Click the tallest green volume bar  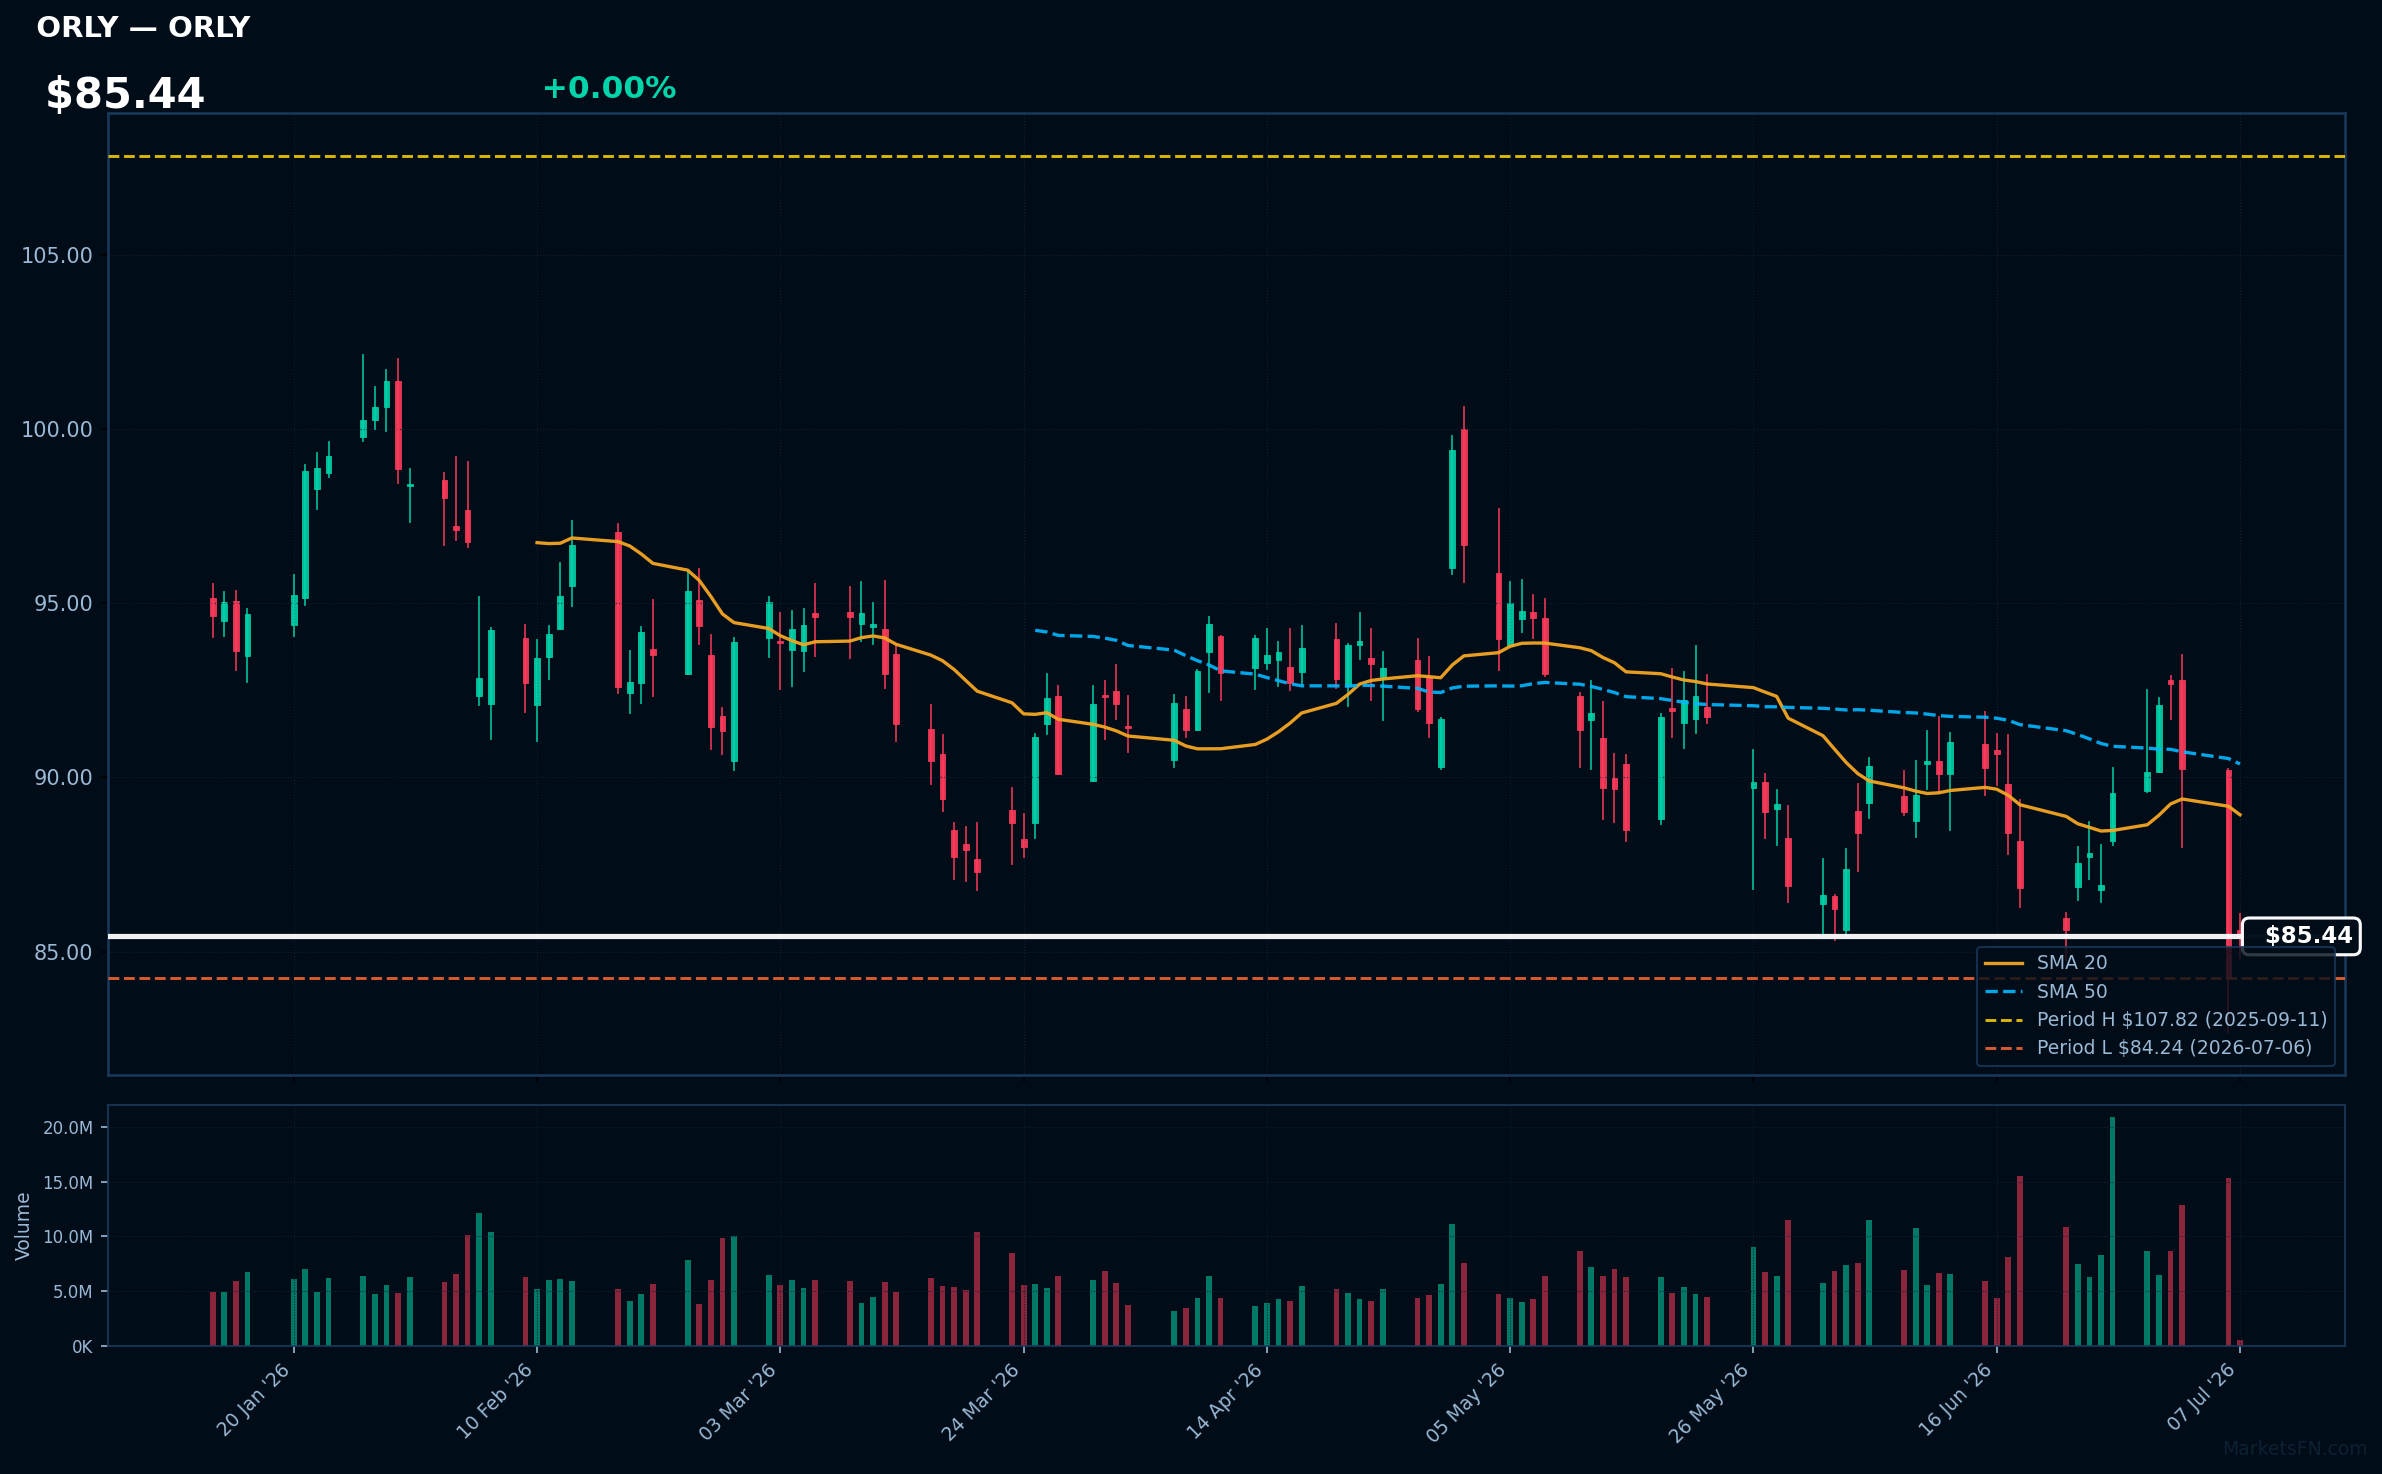tap(2113, 1232)
